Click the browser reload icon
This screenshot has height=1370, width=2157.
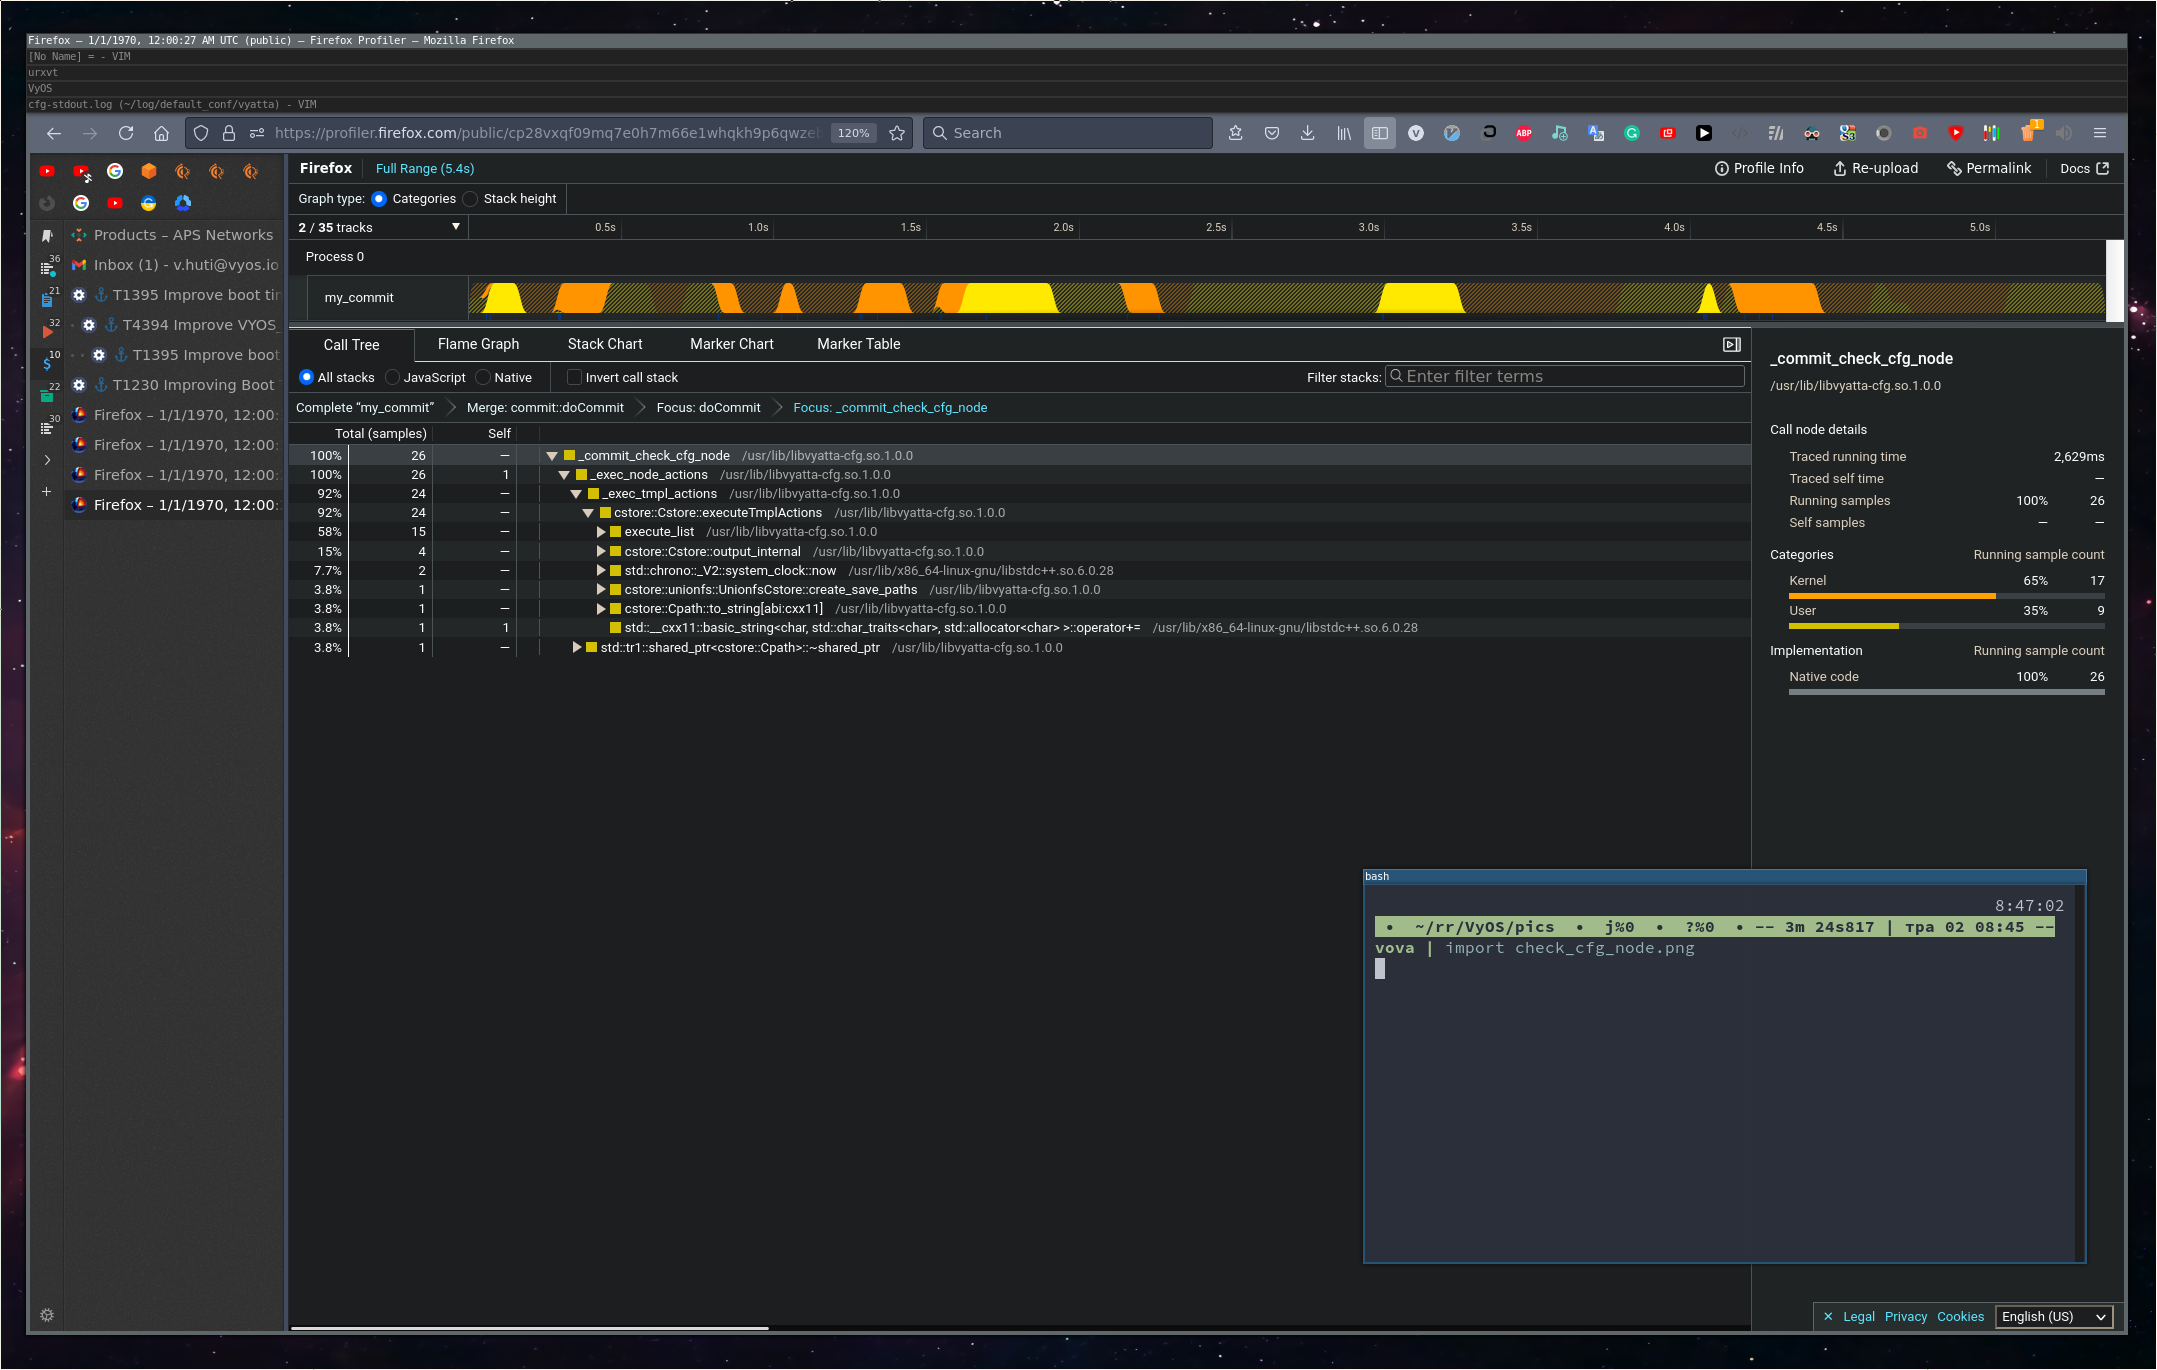pyautogui.click(x=126, y=133)
